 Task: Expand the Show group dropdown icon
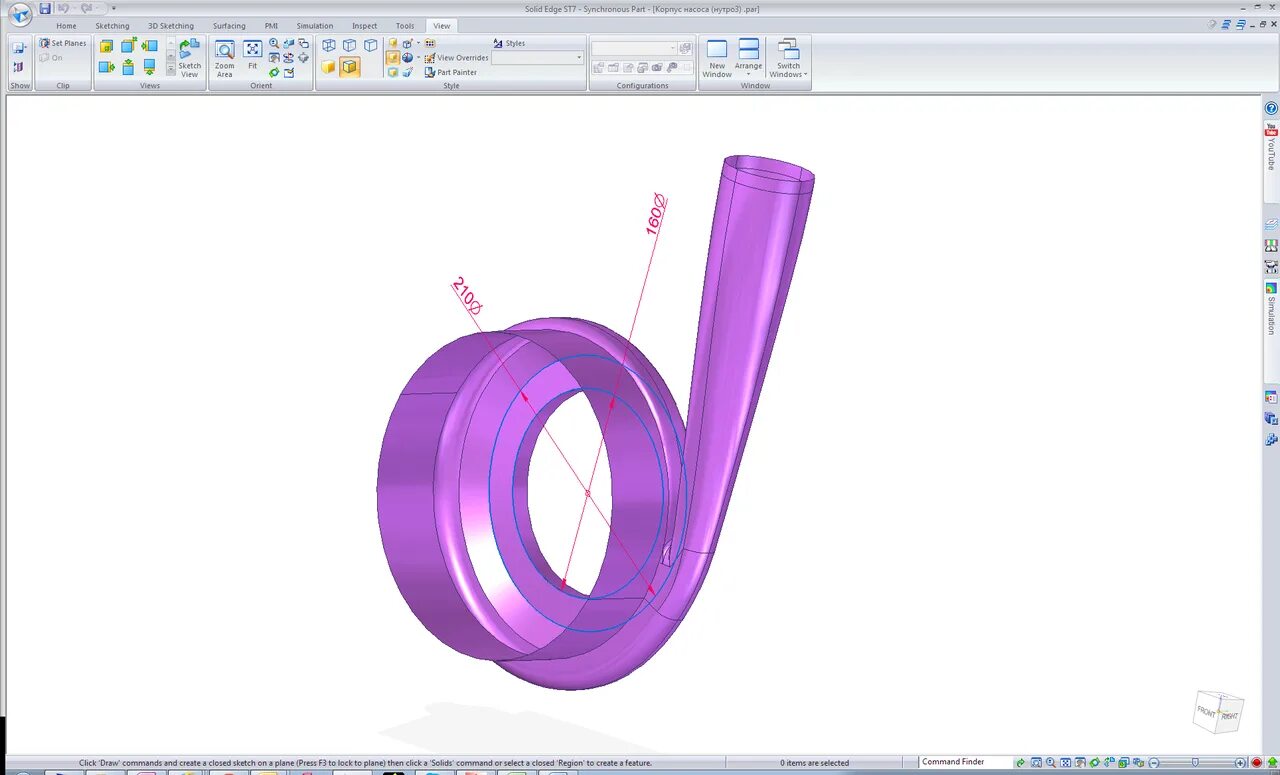pos(19,47)
